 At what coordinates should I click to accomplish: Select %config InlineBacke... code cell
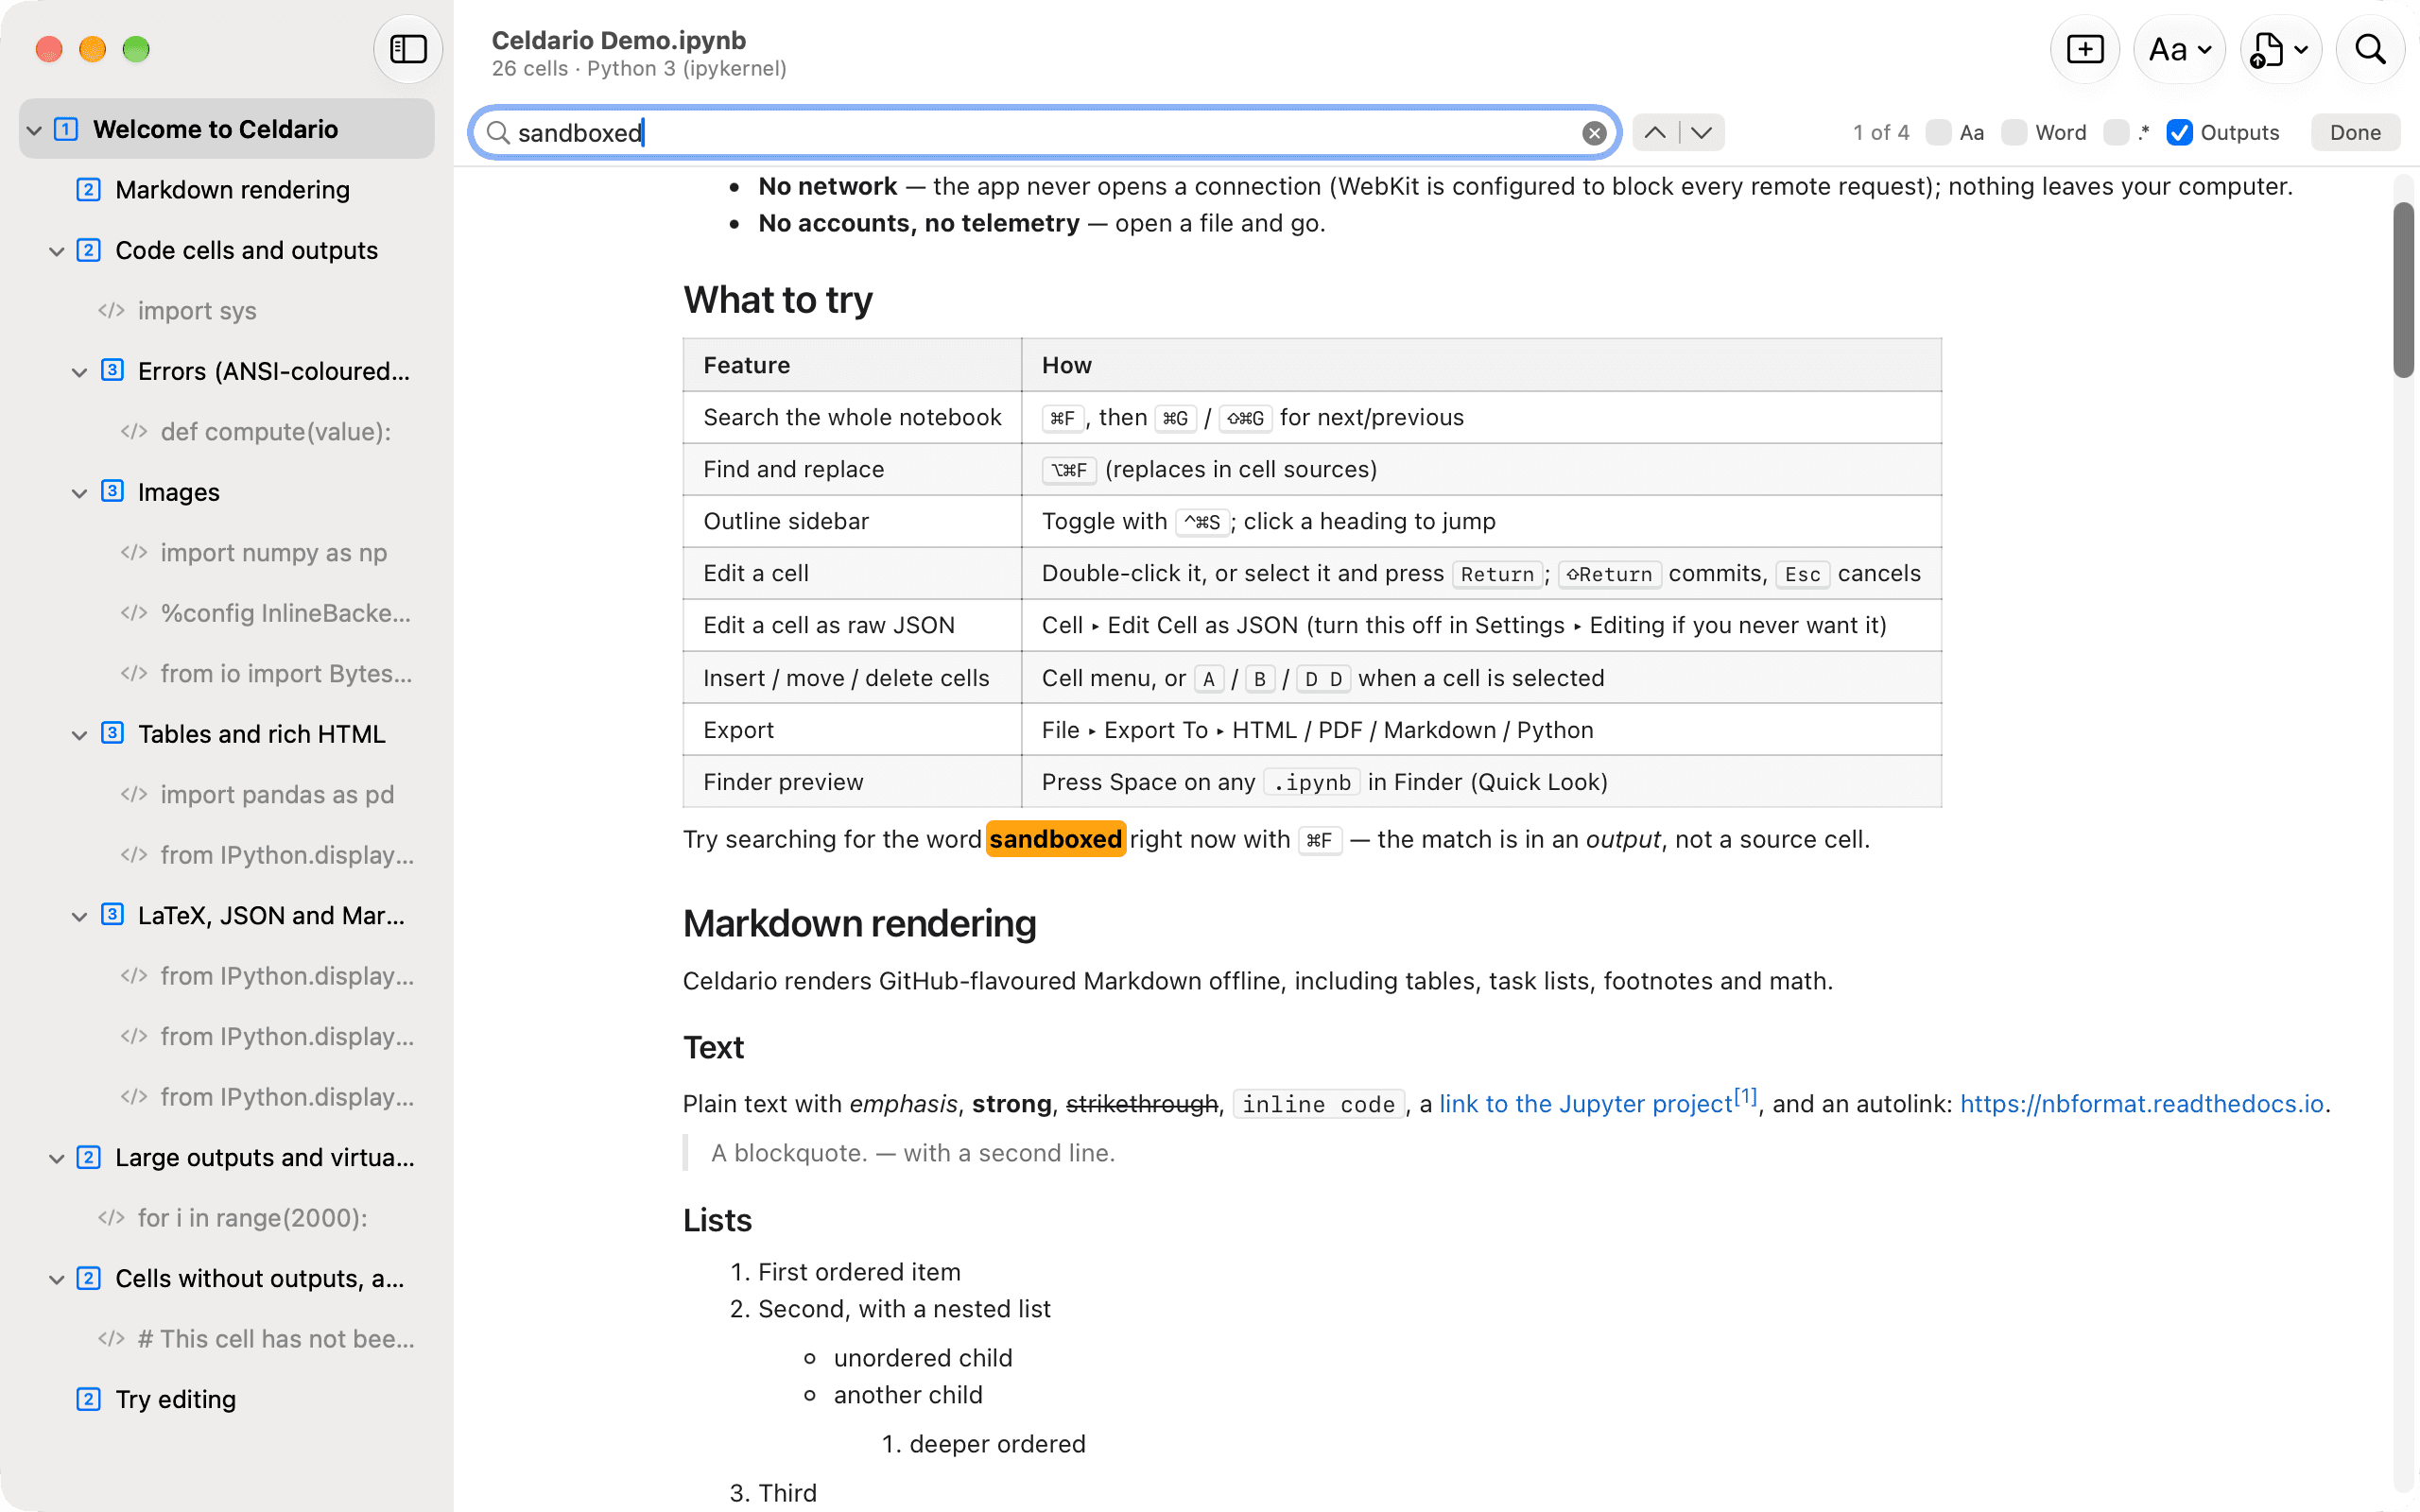click(227, 613)
